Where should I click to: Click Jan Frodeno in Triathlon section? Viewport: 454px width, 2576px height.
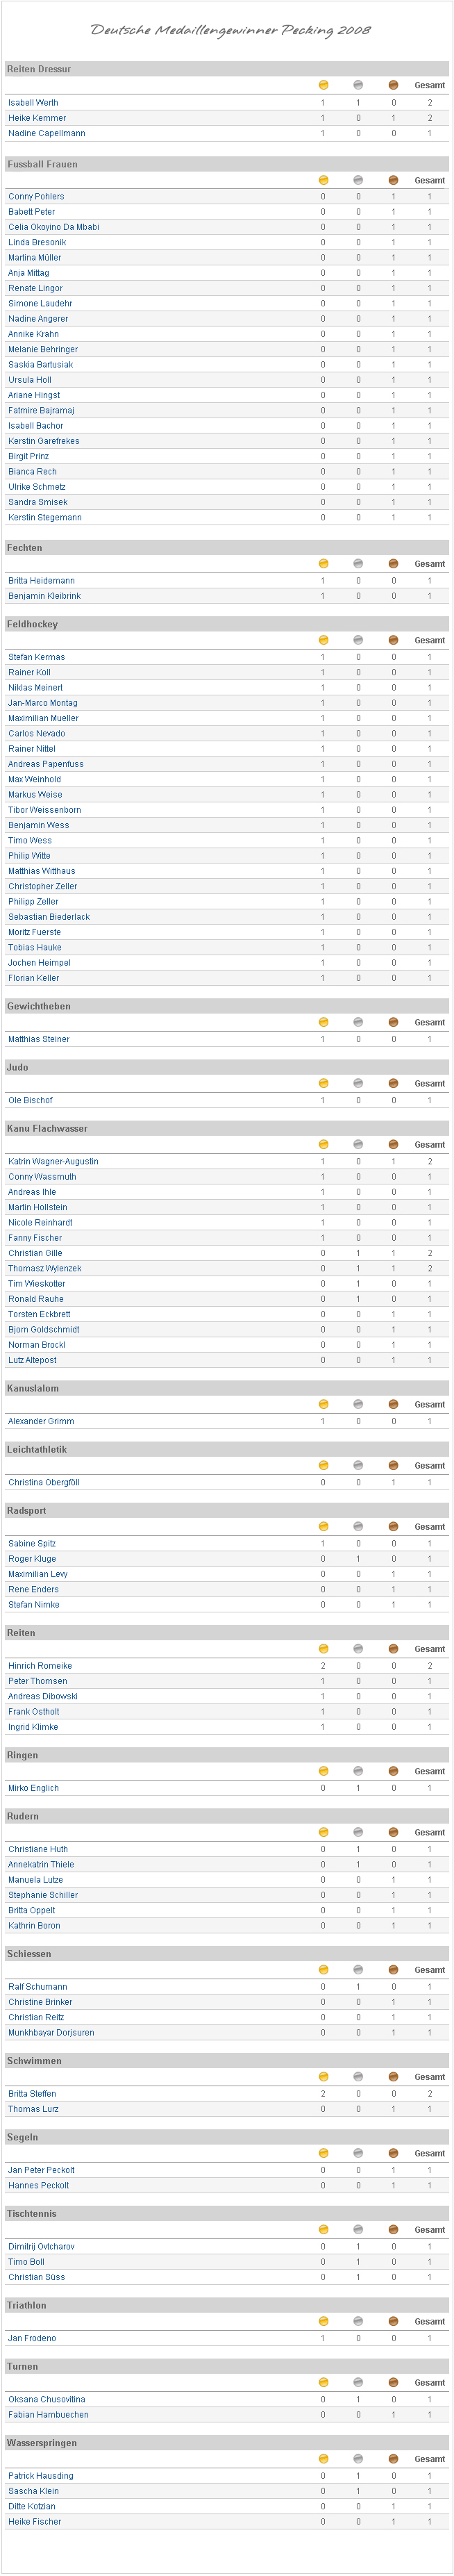click(x=32, y=2338)
